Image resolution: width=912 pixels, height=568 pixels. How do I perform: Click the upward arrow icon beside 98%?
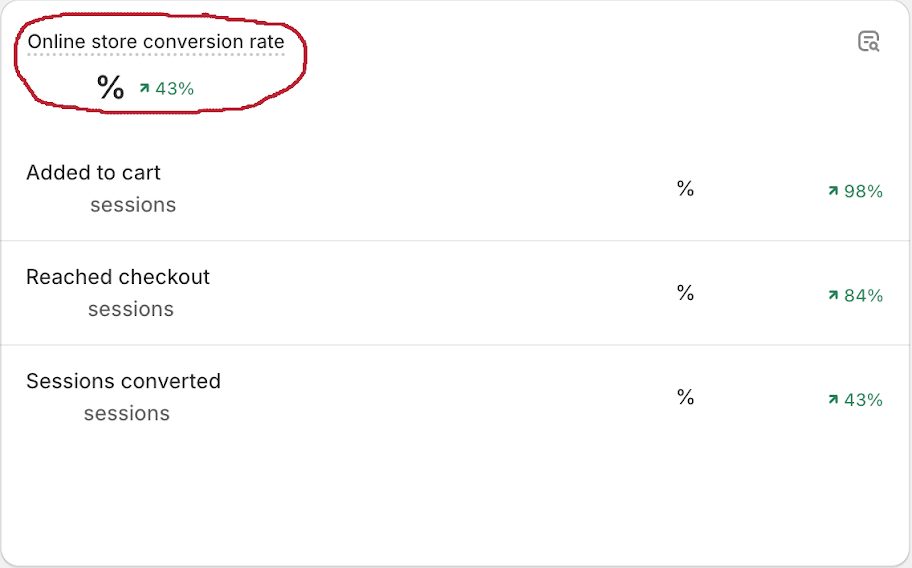click(x=832, y=191)
